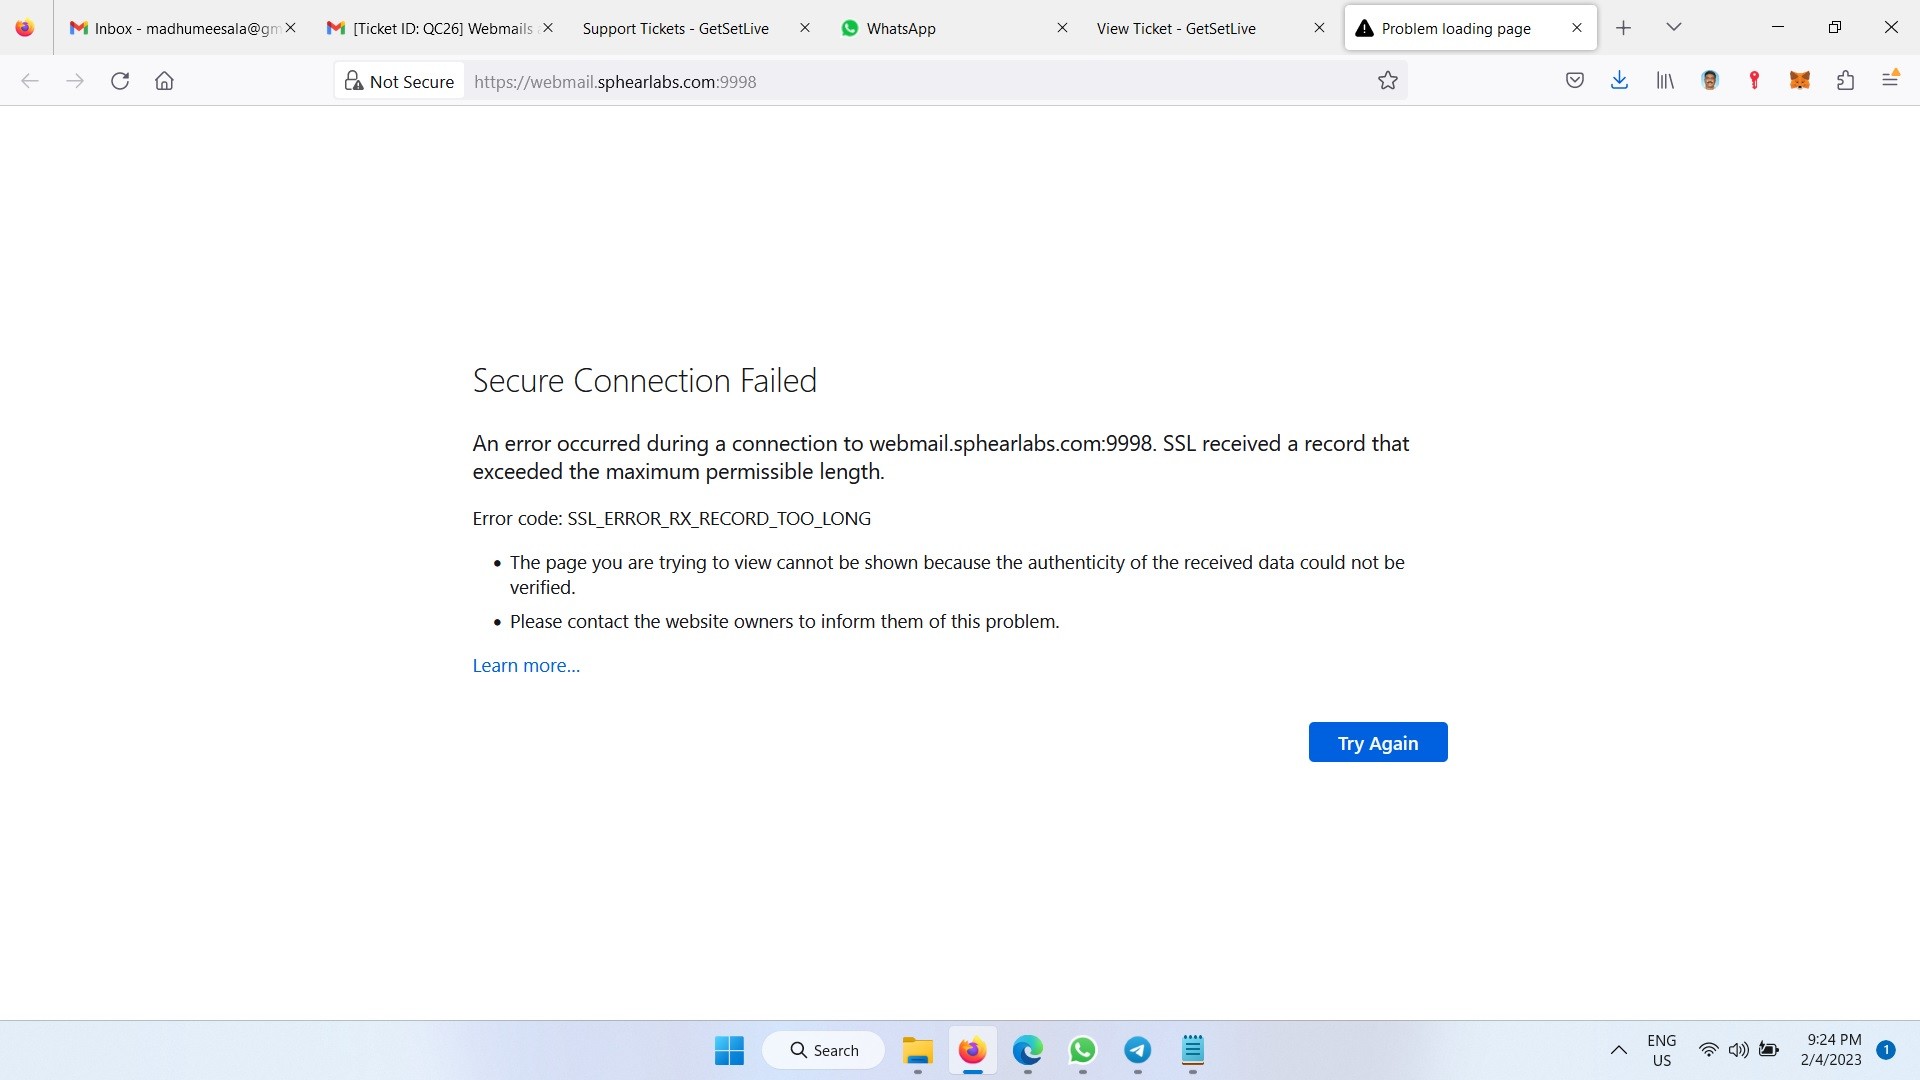
Task: Click the Try Again button
Action: pyautogui.click(x=1377, y=742)
